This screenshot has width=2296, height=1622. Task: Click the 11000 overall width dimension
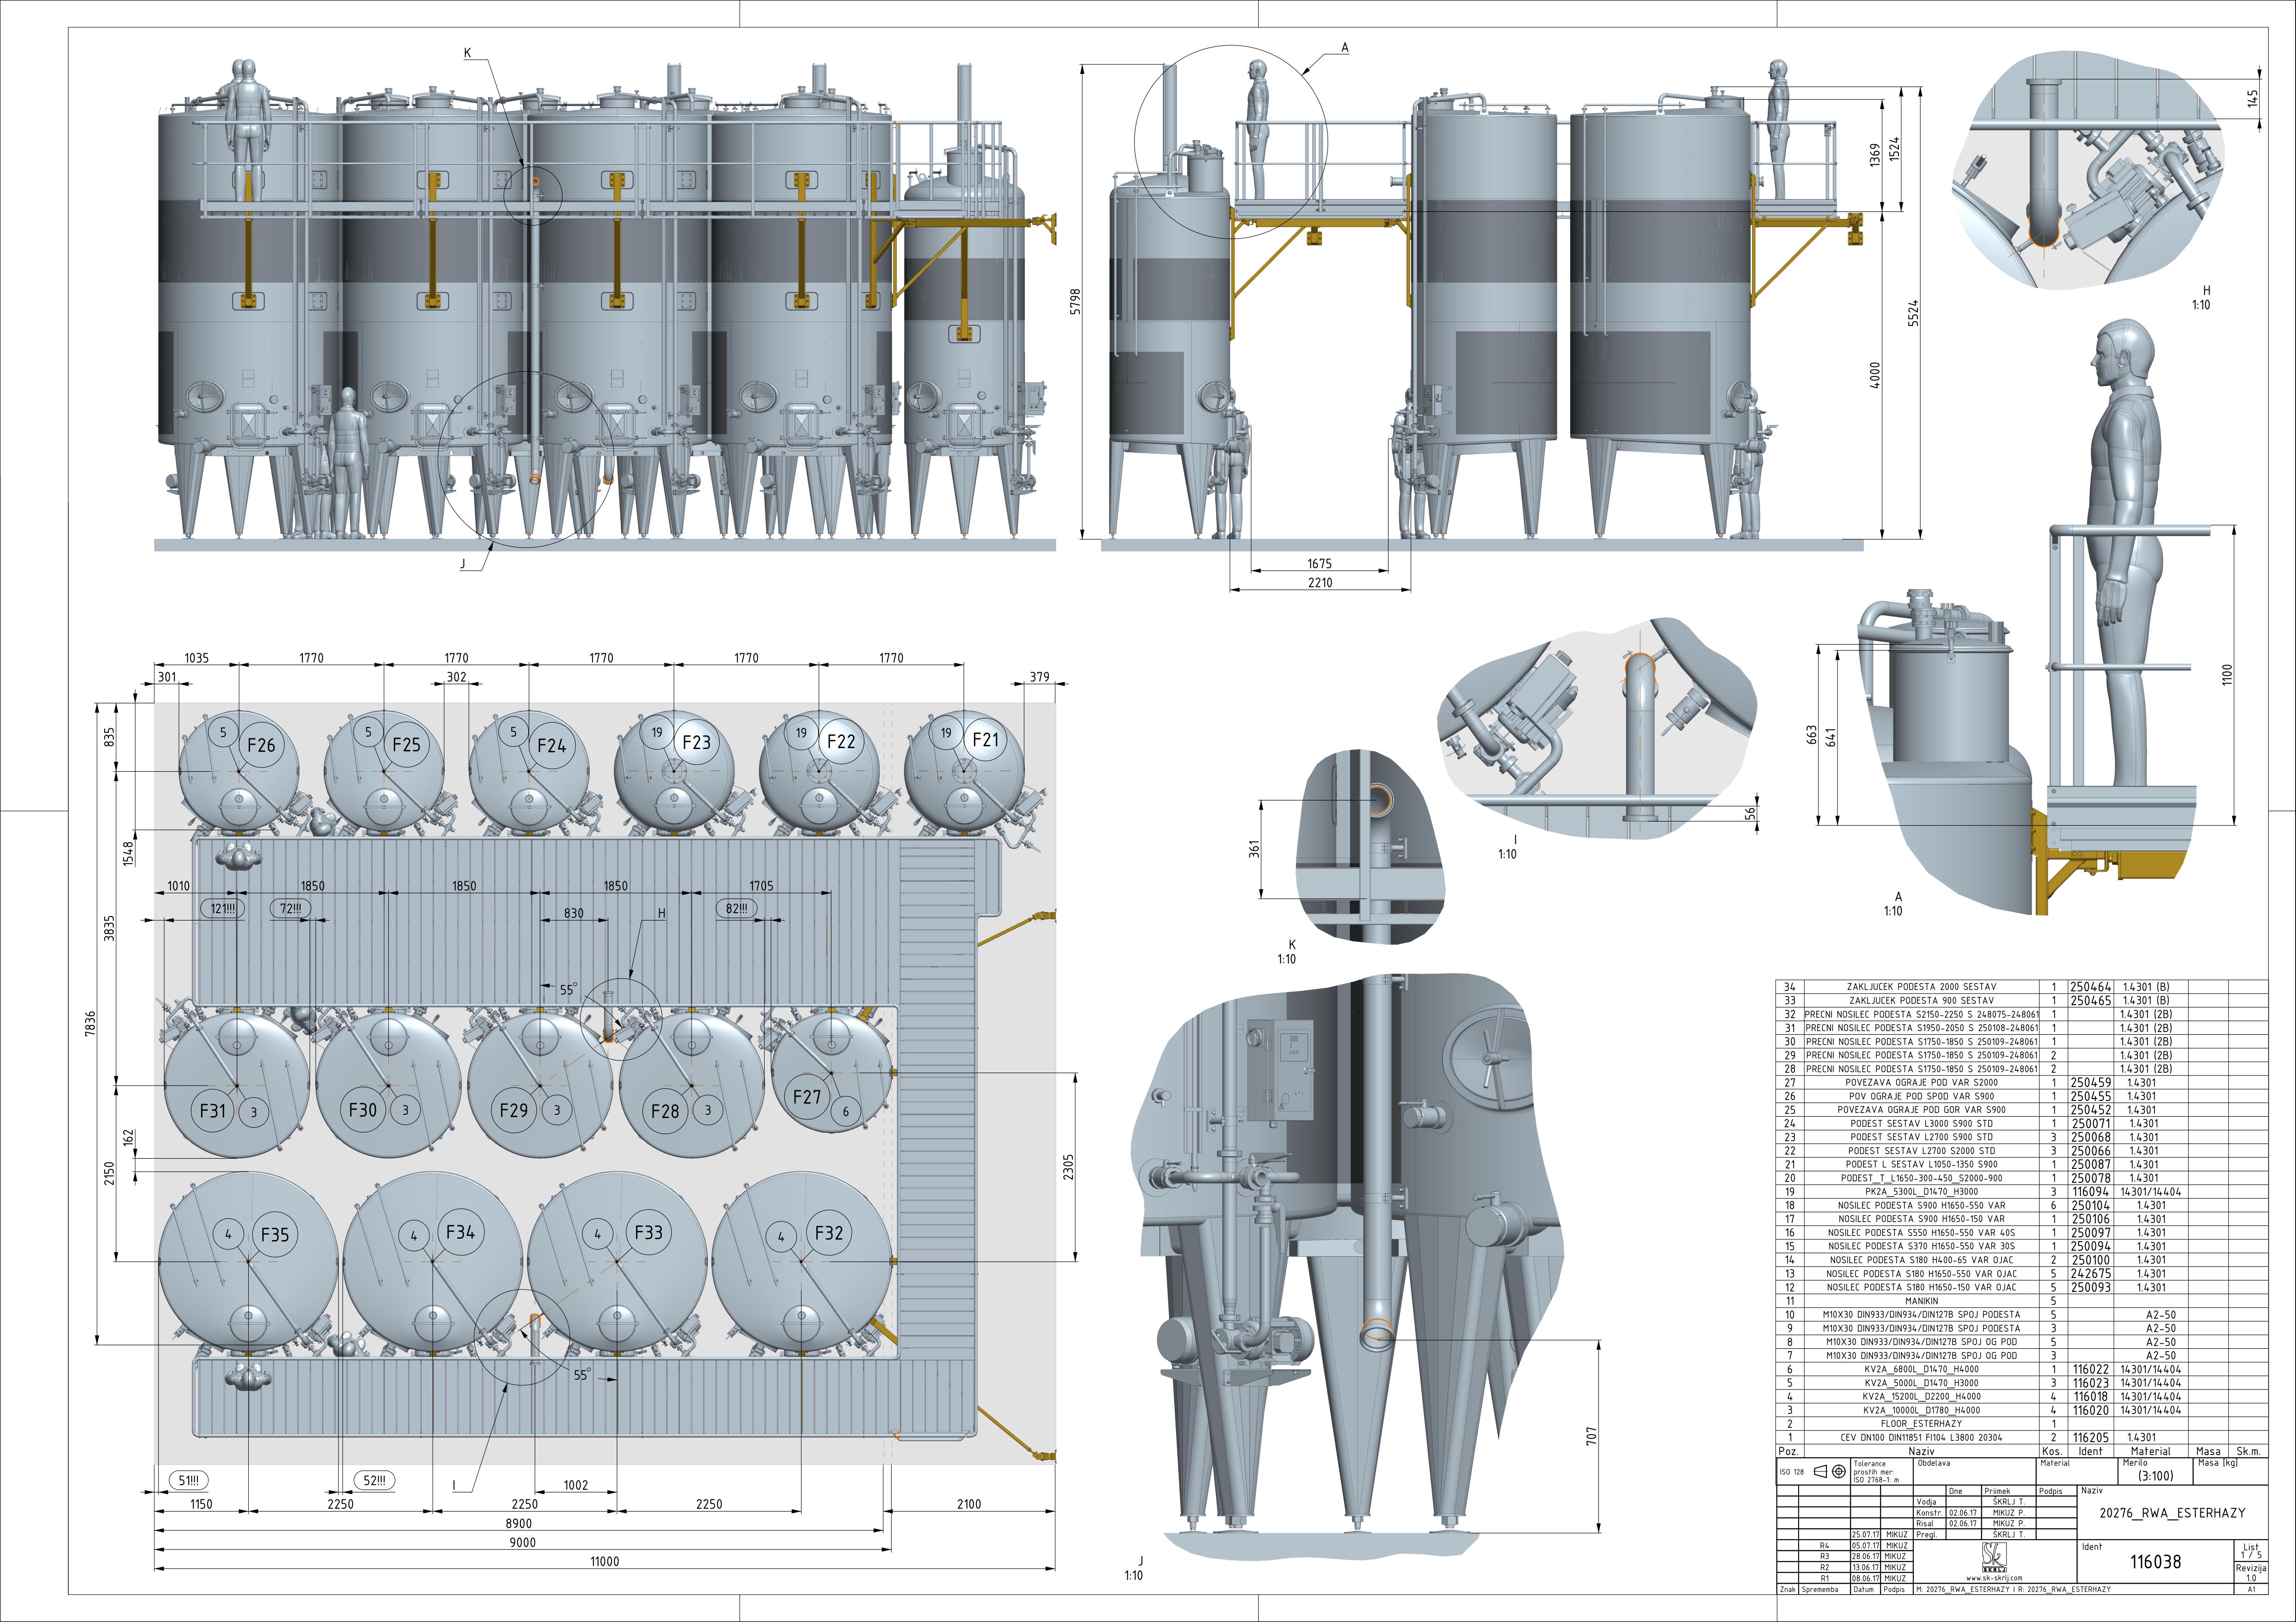point(604,1561)
